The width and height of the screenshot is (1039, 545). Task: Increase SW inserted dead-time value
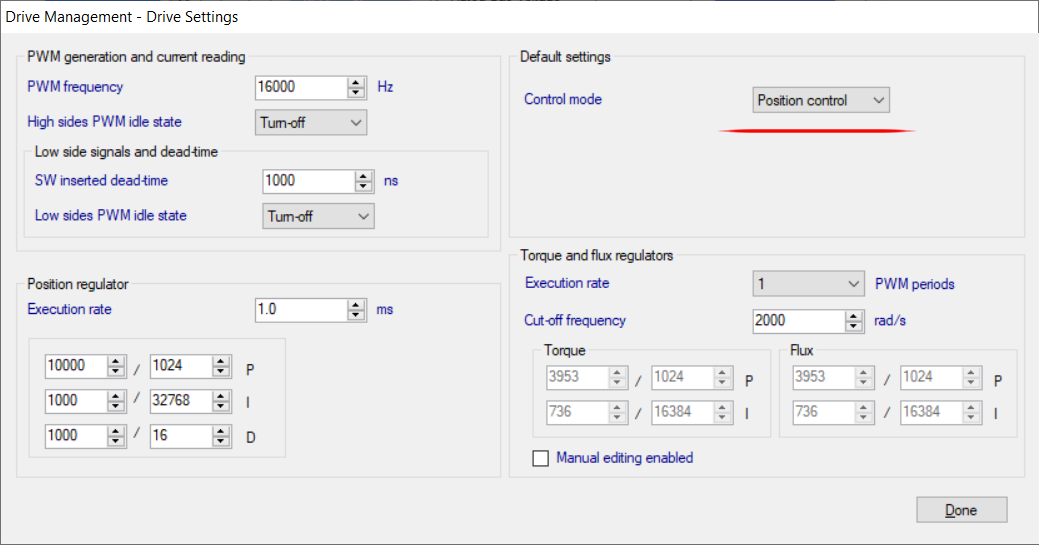point(363,176)
